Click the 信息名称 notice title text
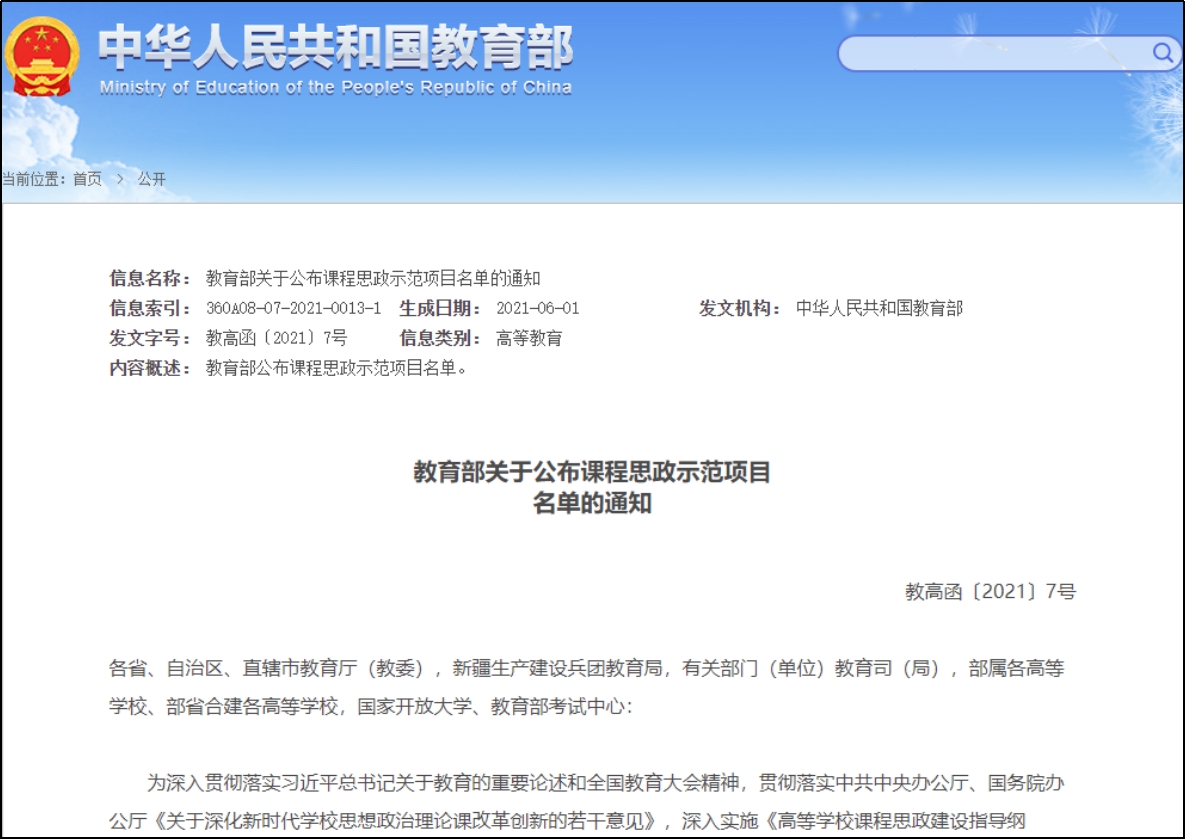 coord(372,278)
